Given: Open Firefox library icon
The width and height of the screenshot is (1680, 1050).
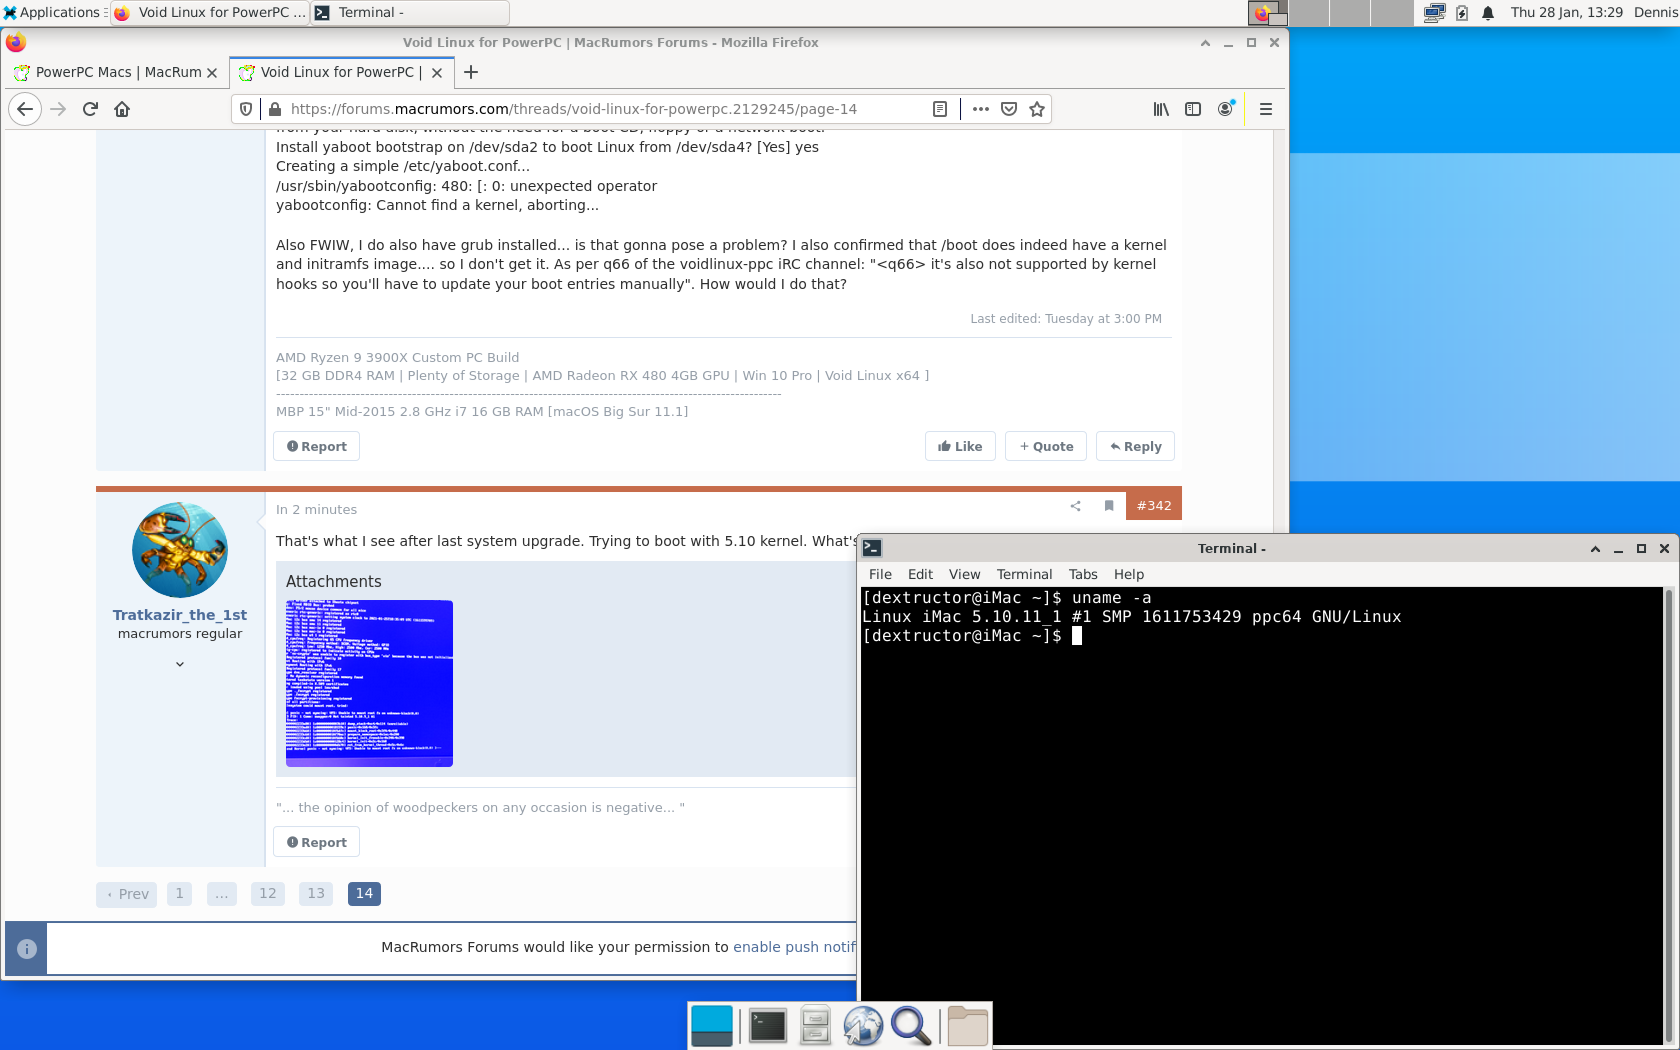Looking at the screenshot, I should 1161,109.
